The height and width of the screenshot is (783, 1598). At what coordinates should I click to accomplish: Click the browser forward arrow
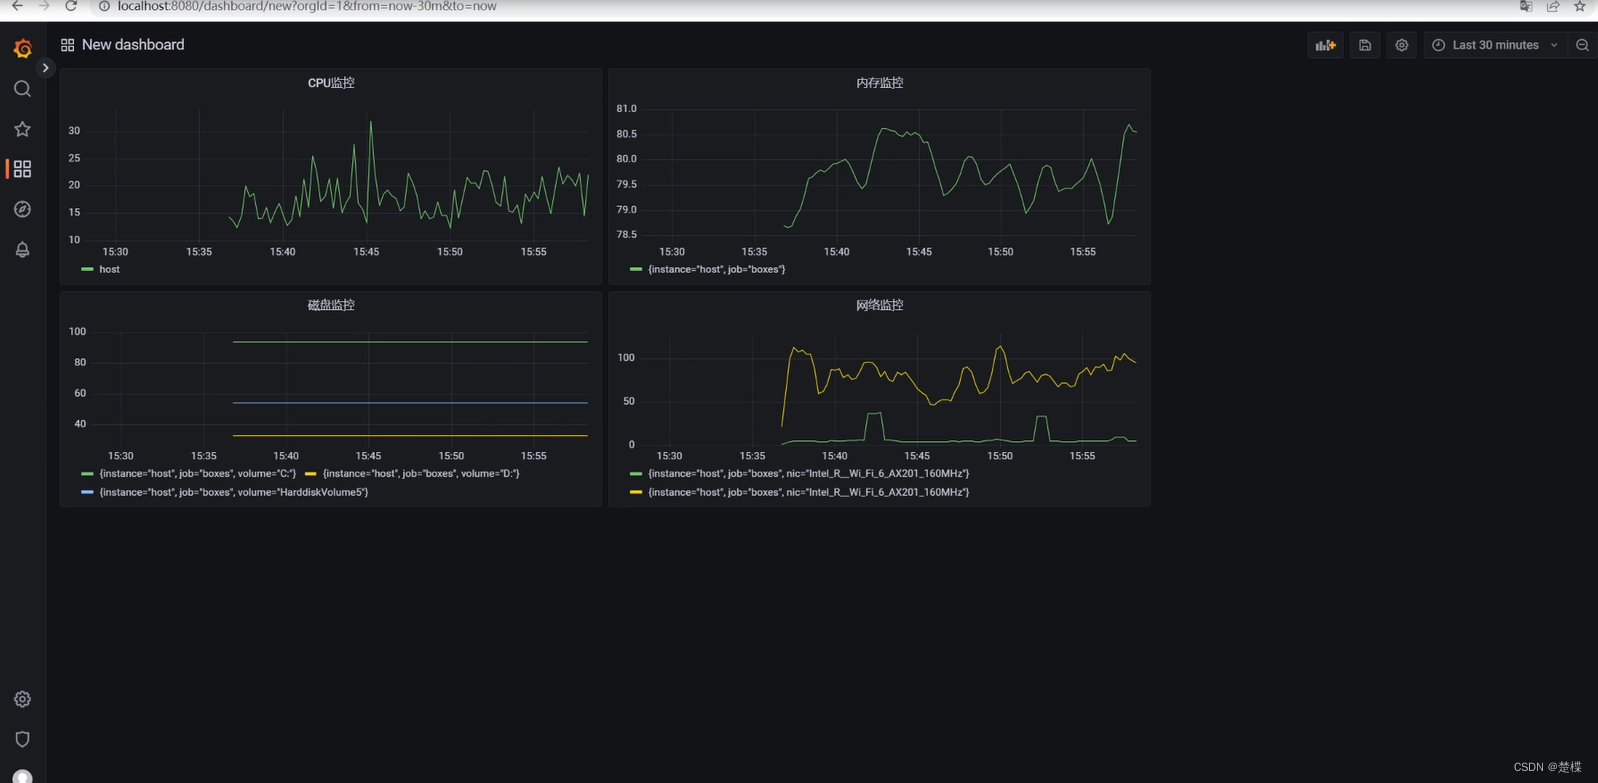(x=44, y=6)
